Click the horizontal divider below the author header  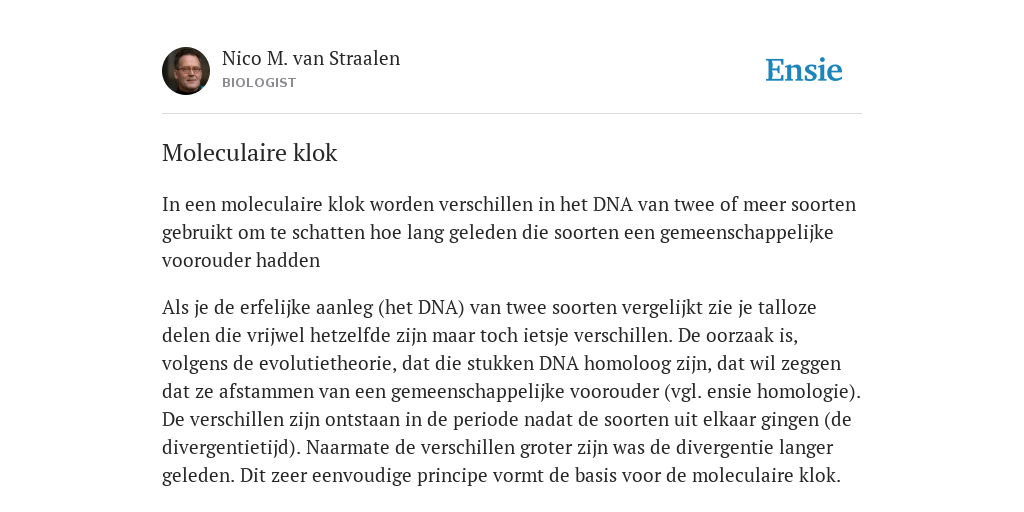tap(512, 114)
